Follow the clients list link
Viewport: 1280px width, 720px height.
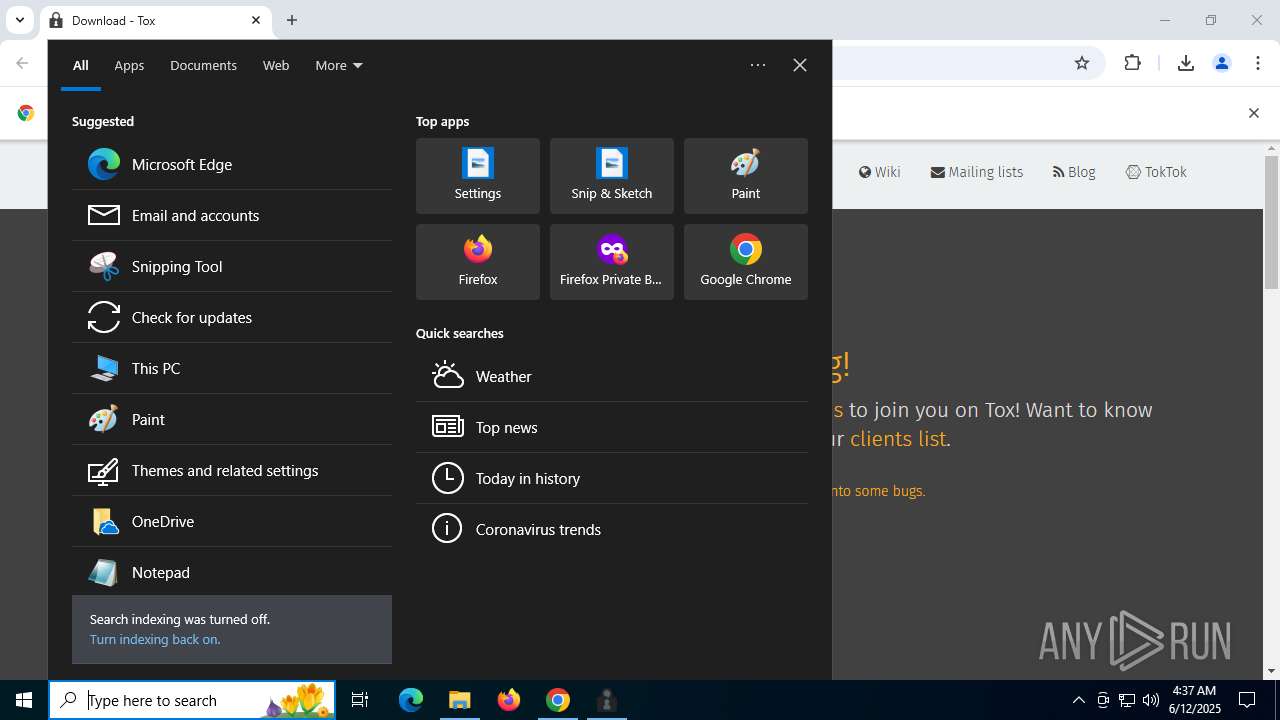point(898,439)
